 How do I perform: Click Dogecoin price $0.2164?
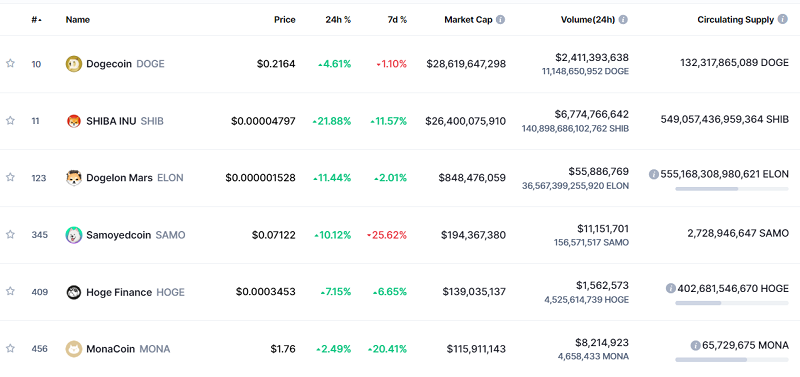point(276,64)
